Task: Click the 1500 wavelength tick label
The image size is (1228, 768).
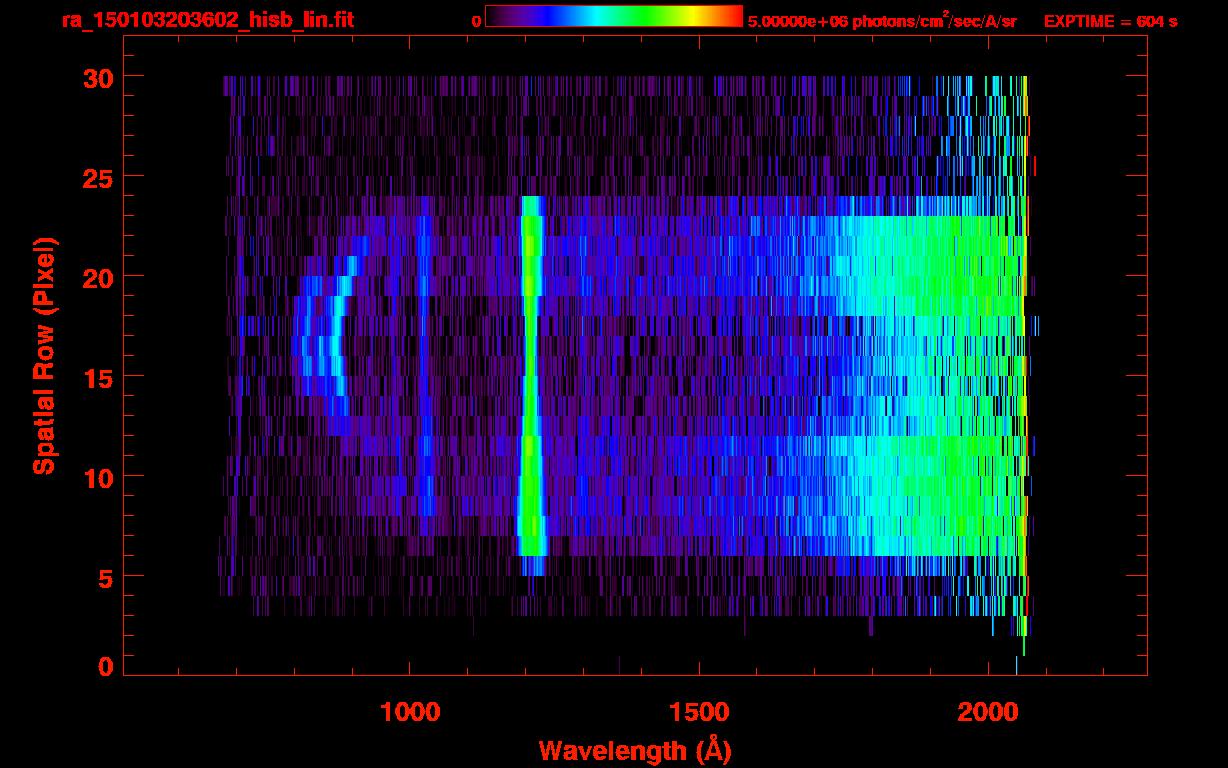Action: [x=698, y=712]
